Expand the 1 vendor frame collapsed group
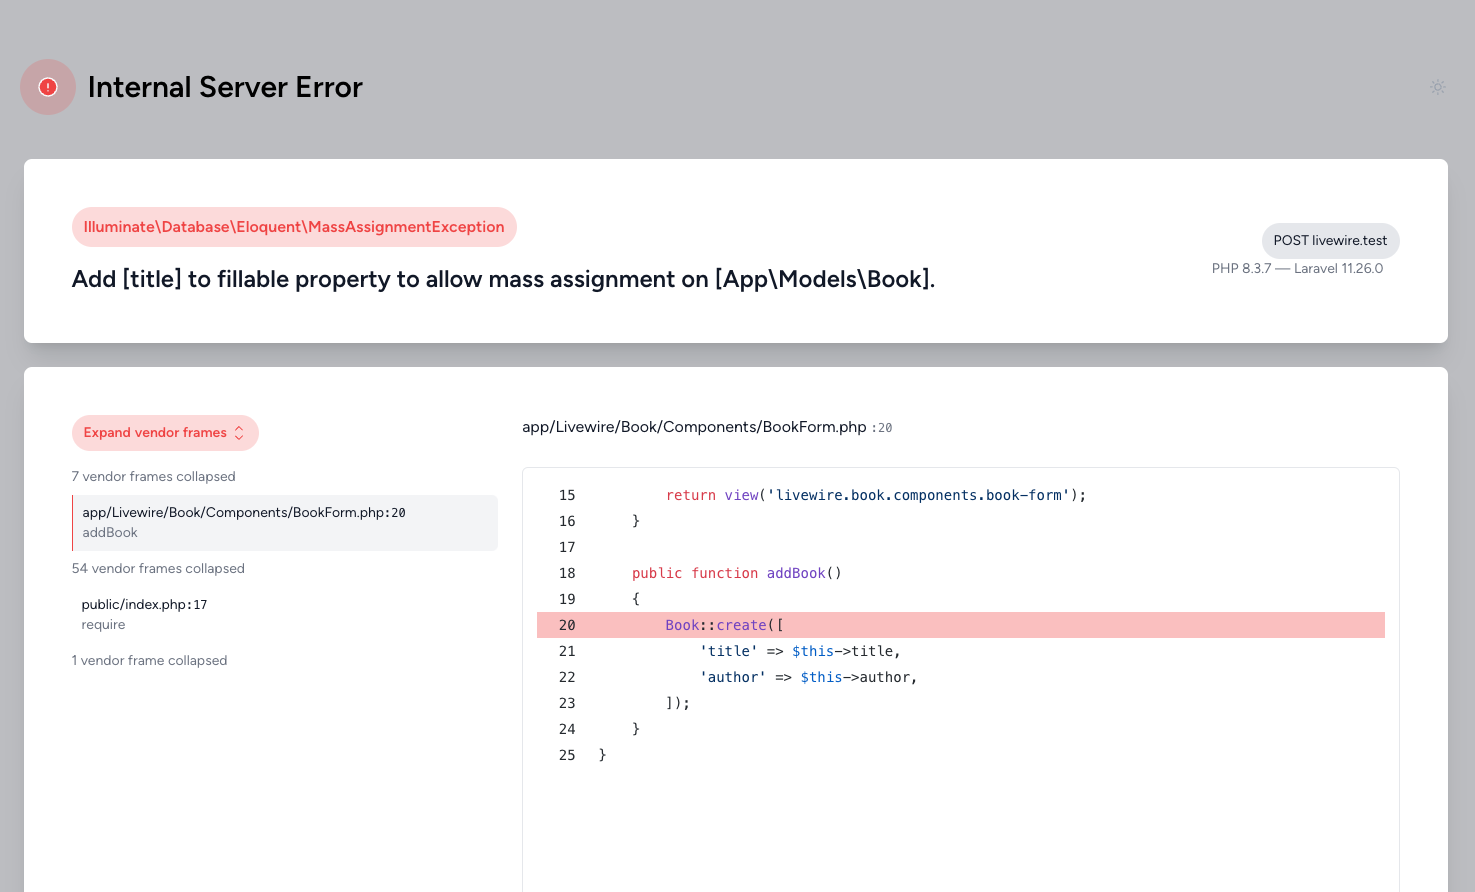Screen dimensions: 1475x892 [x=150, y=661]
